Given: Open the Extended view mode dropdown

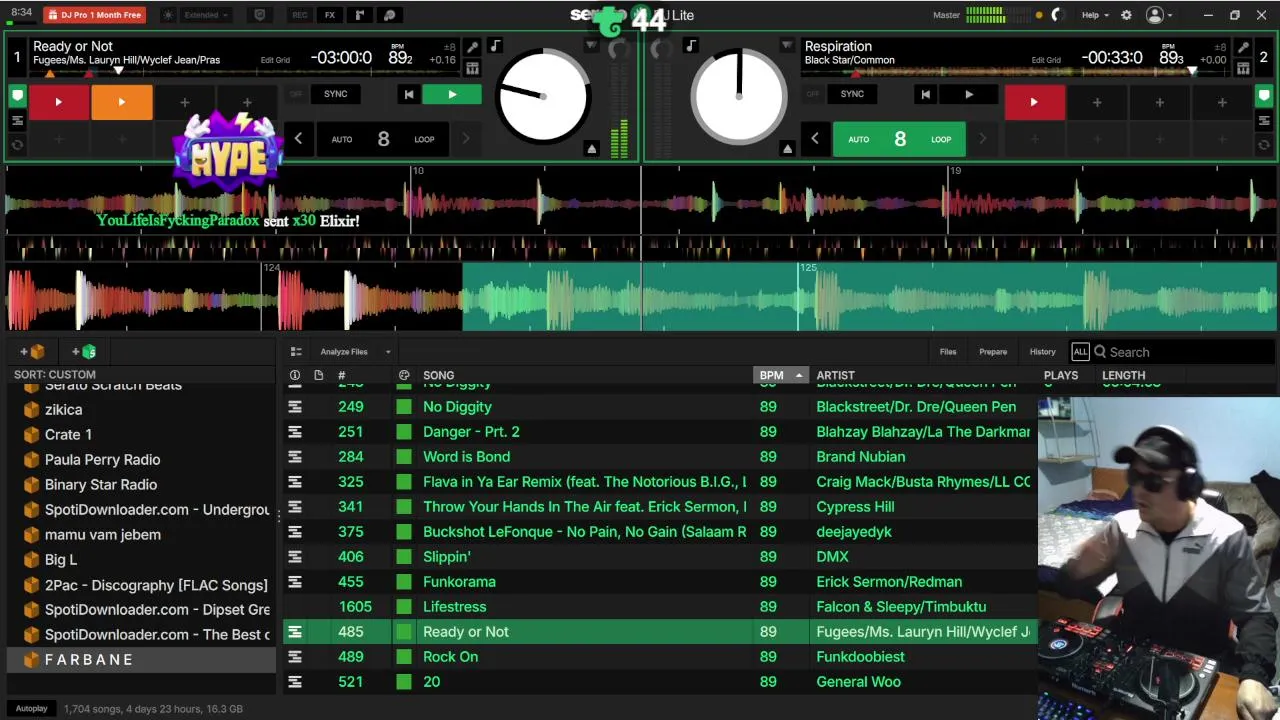Looking at the screenshot, I should [207, 15].
